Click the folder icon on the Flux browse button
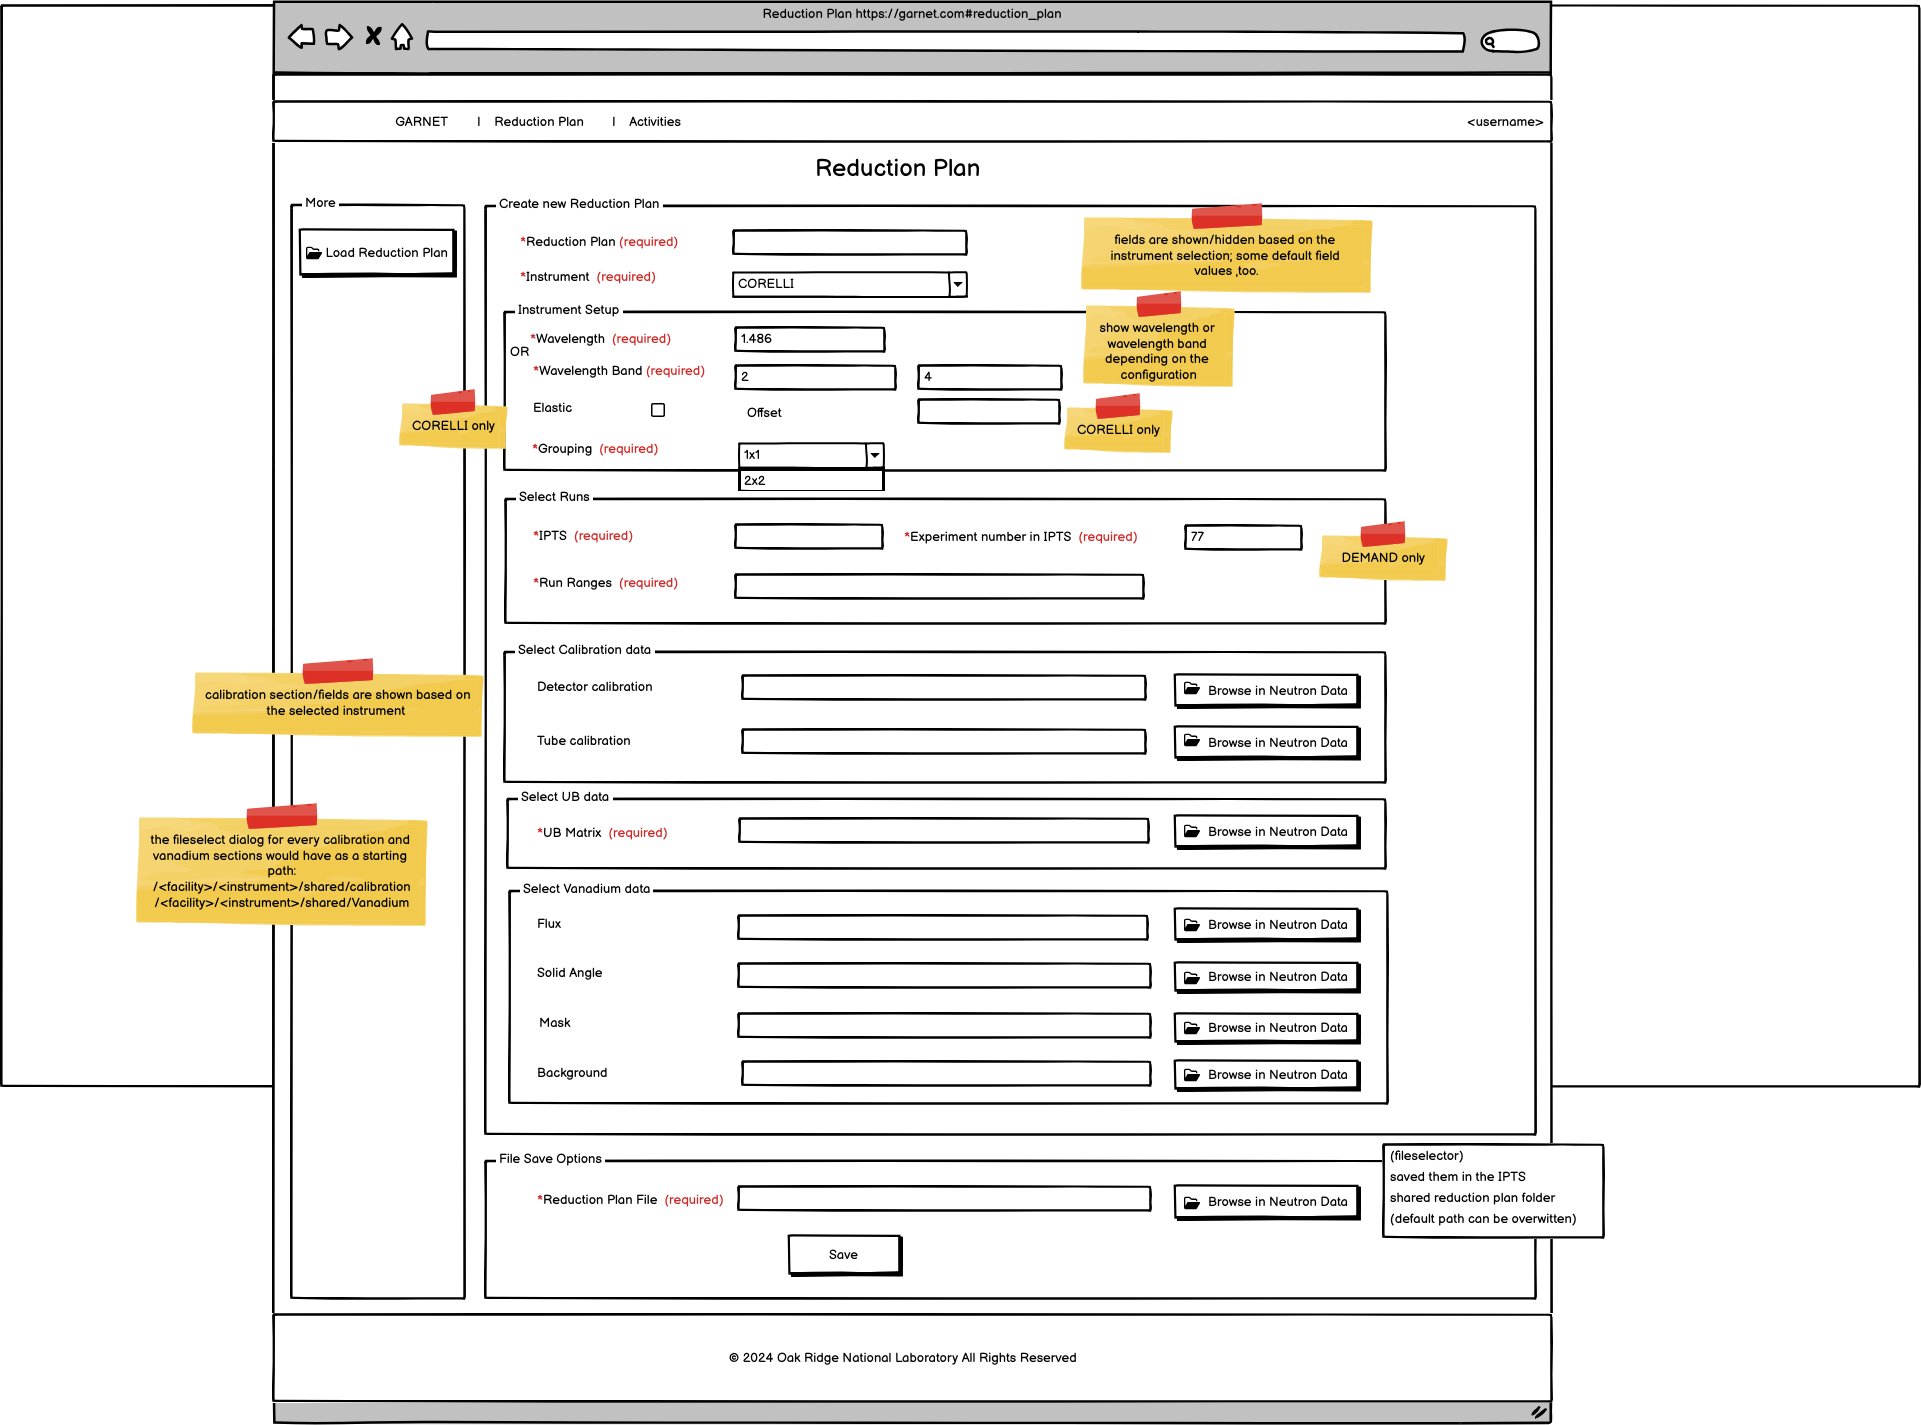 [x=1192, y=923]
